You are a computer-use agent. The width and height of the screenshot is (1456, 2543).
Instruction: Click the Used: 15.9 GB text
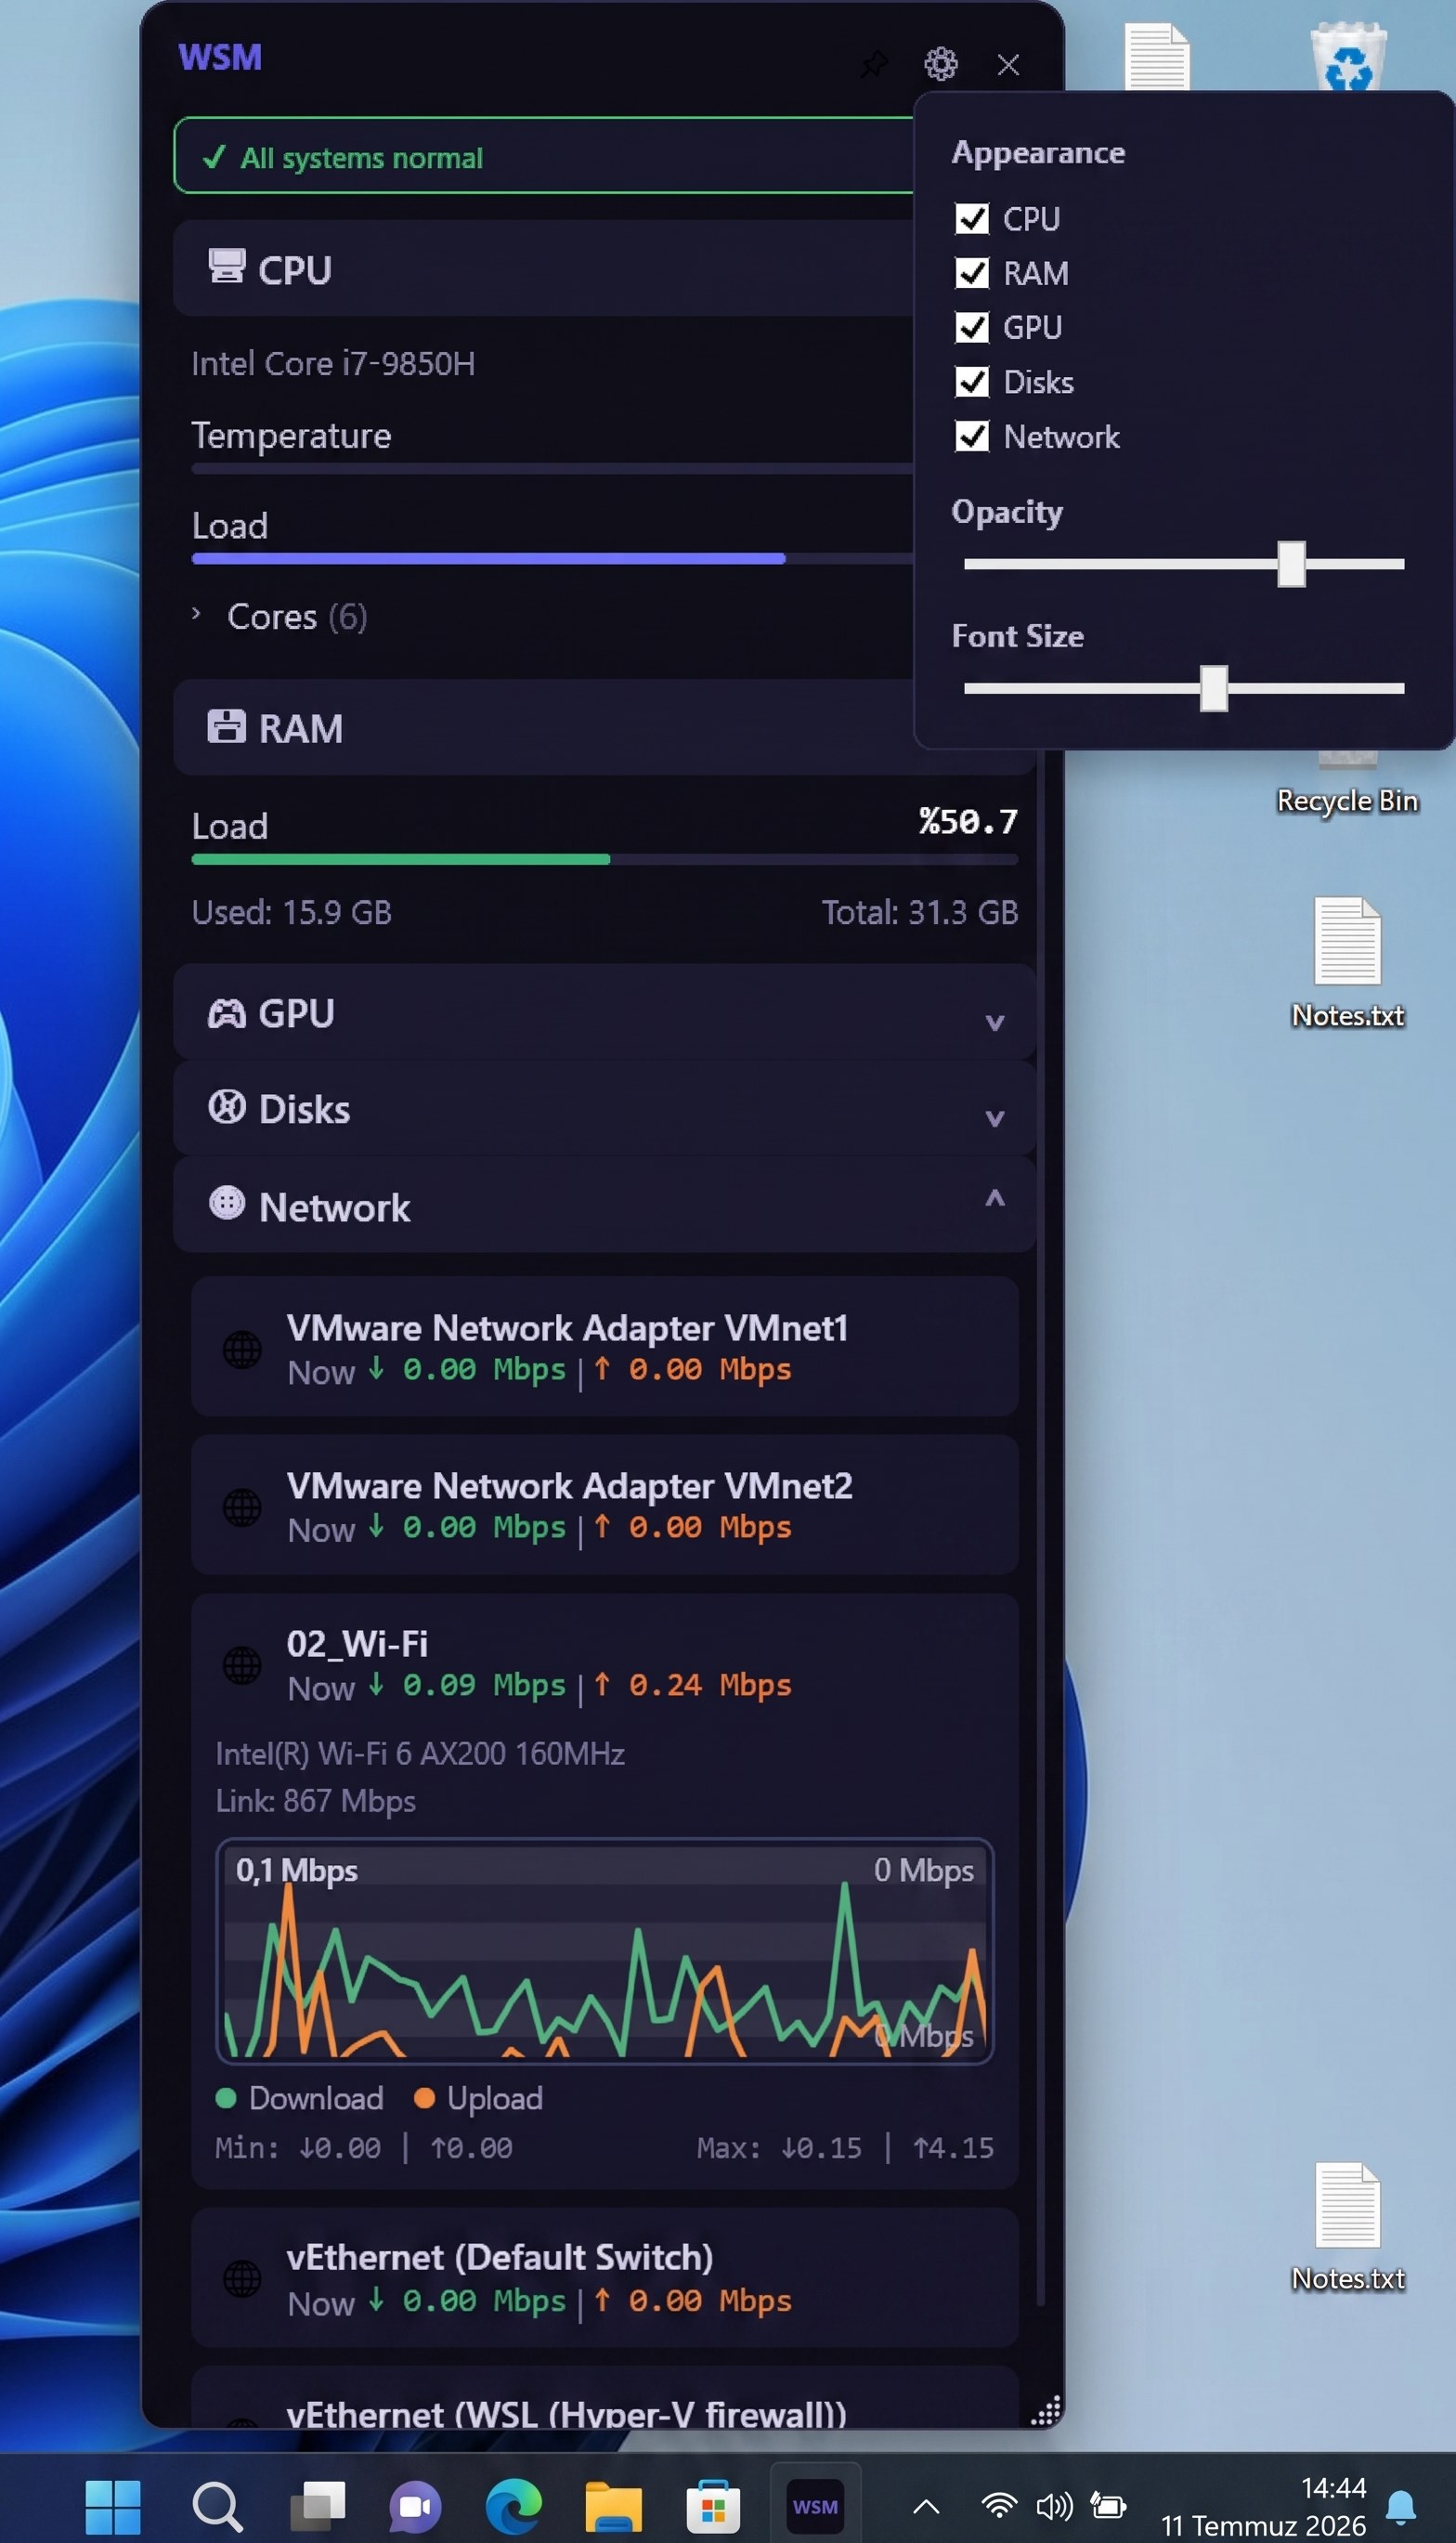(291, 912)
